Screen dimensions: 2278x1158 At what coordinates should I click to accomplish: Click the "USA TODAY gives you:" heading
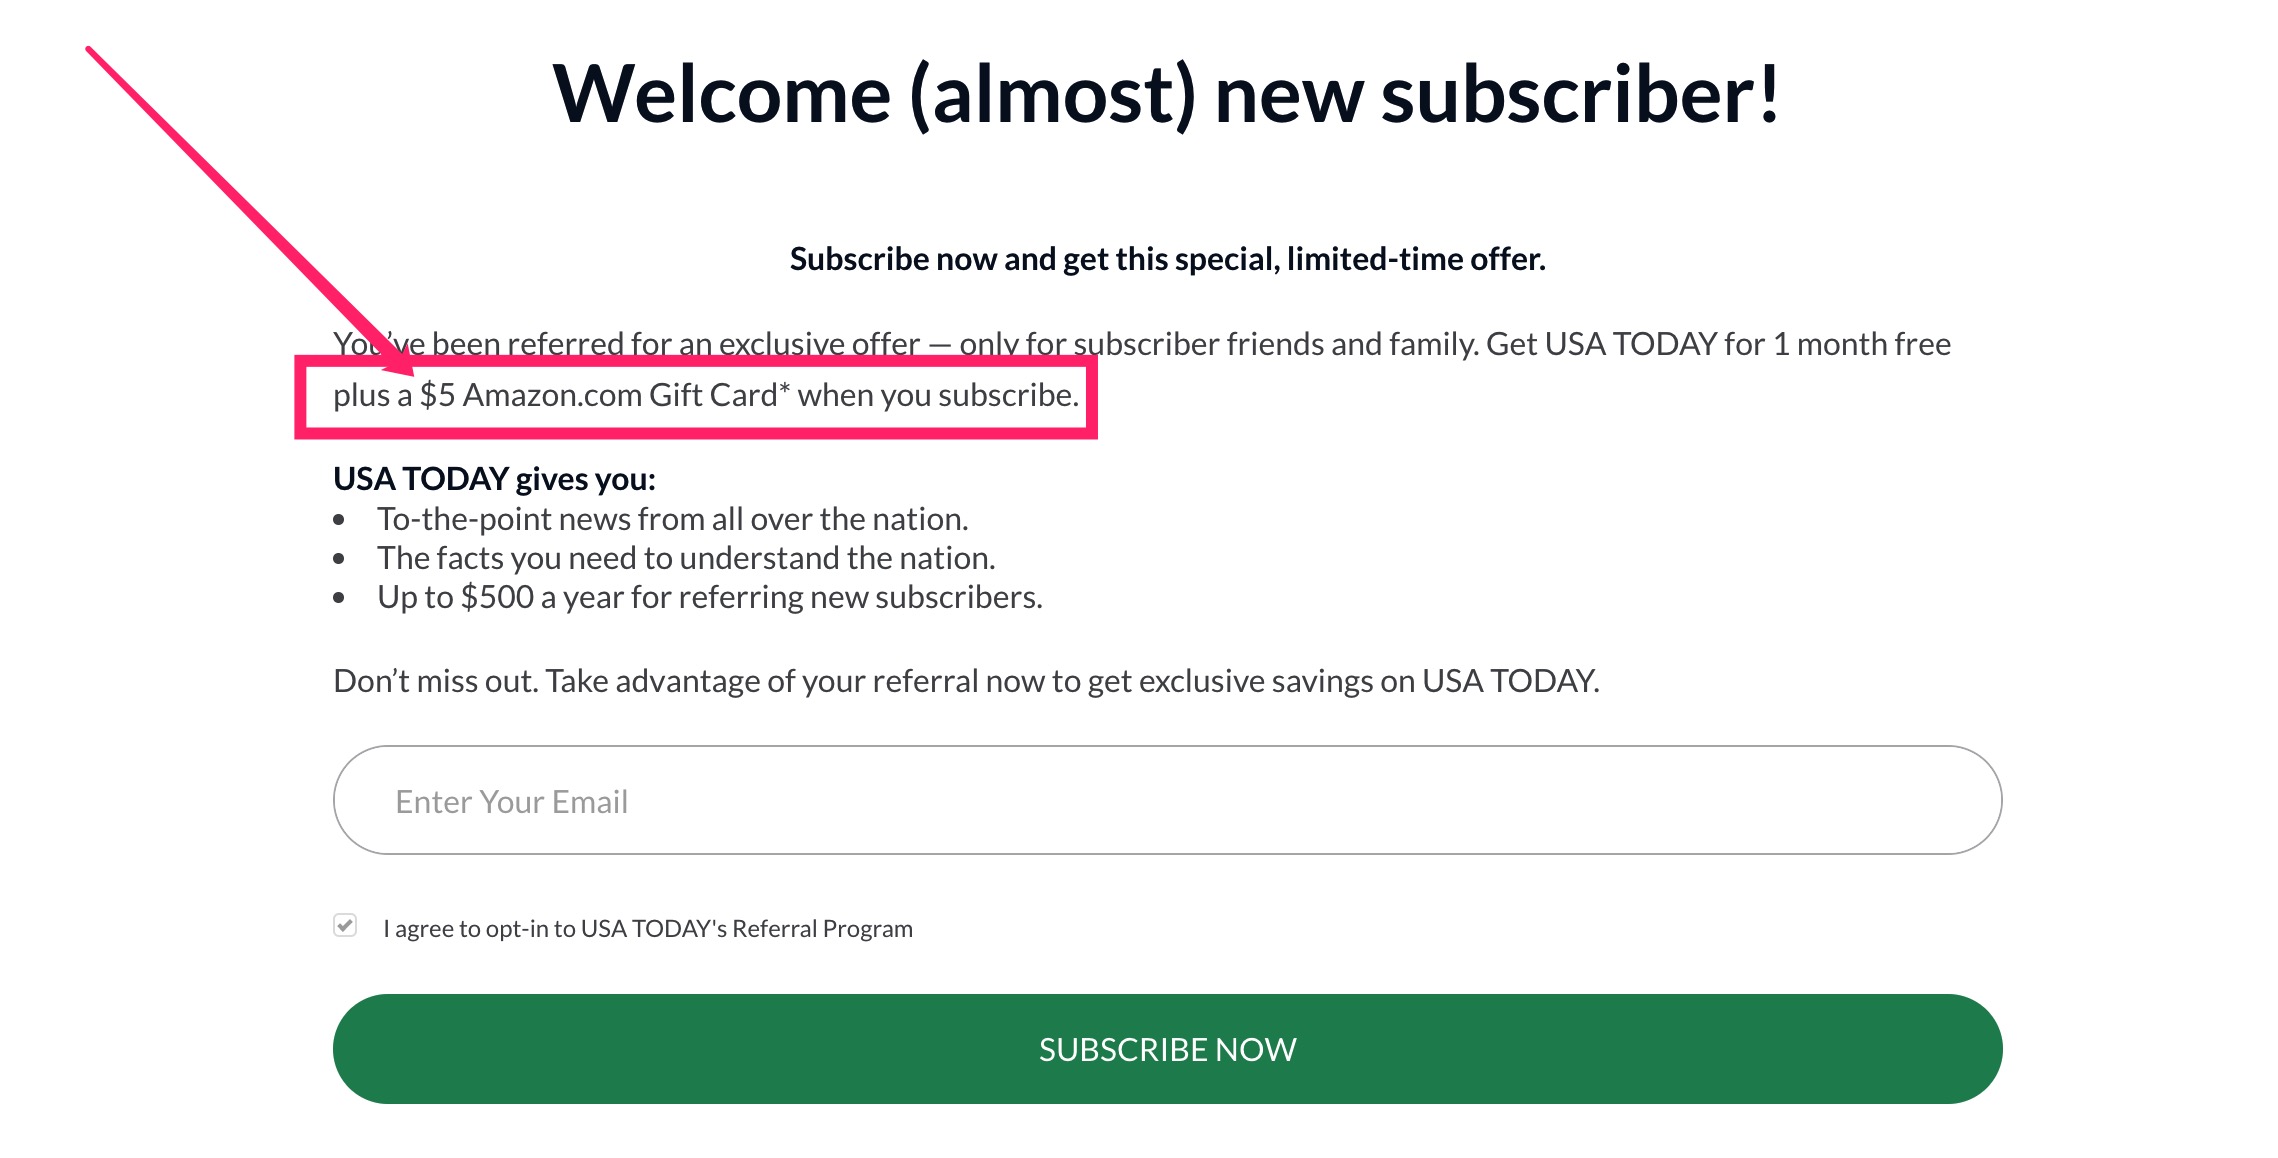[494, 479]
